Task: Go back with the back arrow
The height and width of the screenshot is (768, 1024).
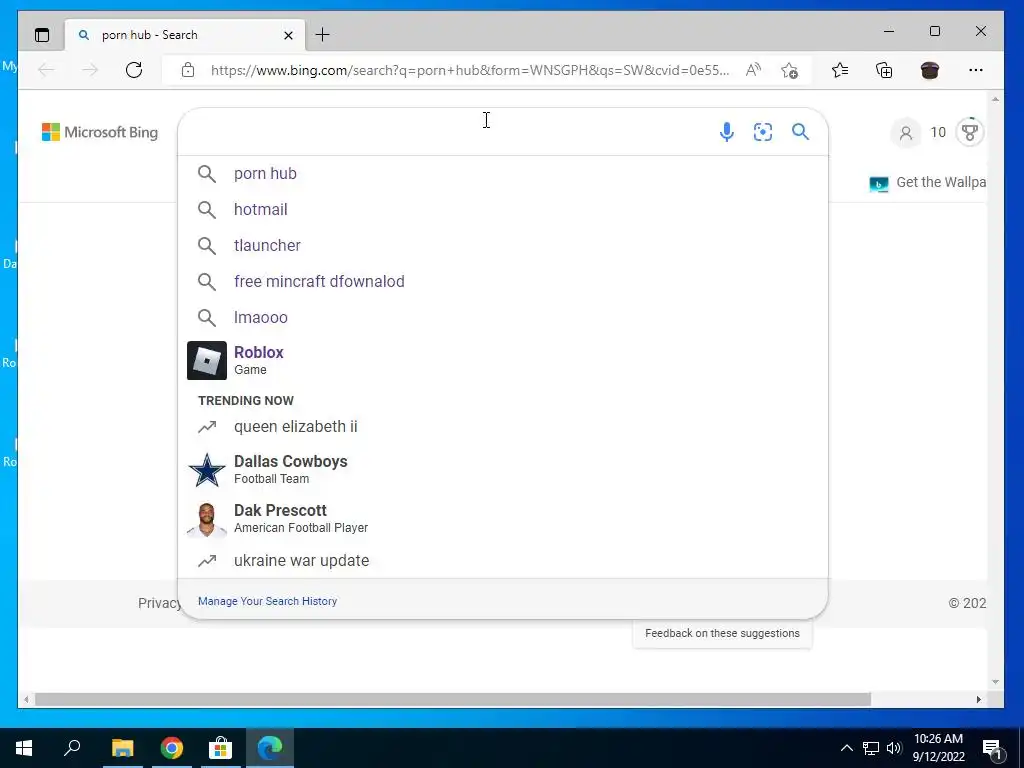Action: click(46, 70)
